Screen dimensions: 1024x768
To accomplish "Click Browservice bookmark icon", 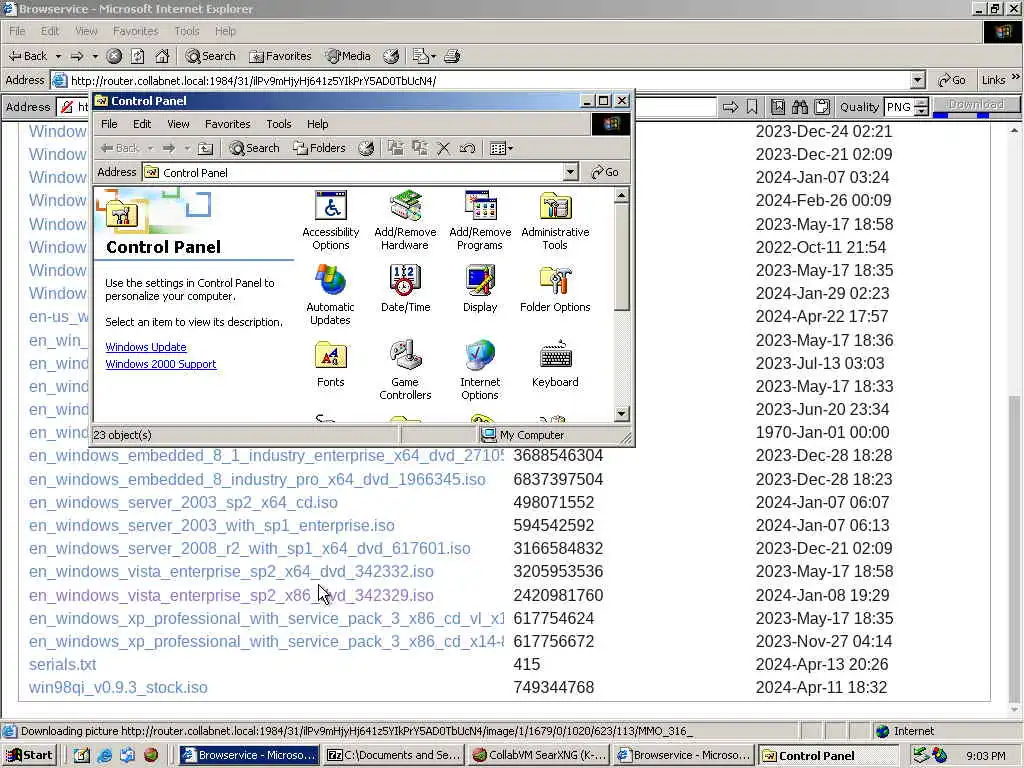I will [752, 106].
